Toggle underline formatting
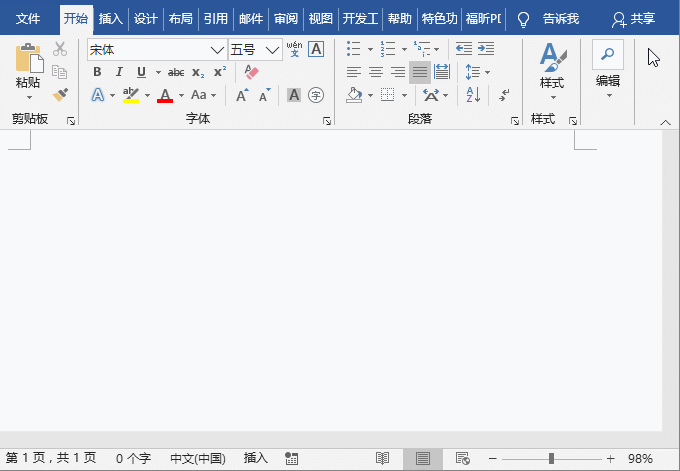Image resolution: width=680 pixels, height=471 pixels. [141, 72]
